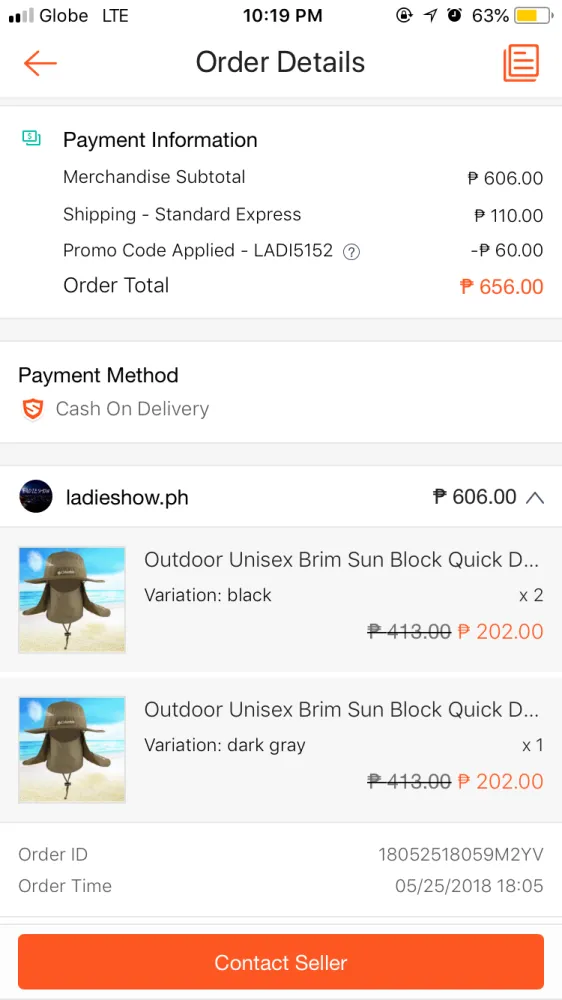The height and width of the screenshot is (1000, 562).
Task: Tap the green Payment Information money icon
Action: (31, 137)
